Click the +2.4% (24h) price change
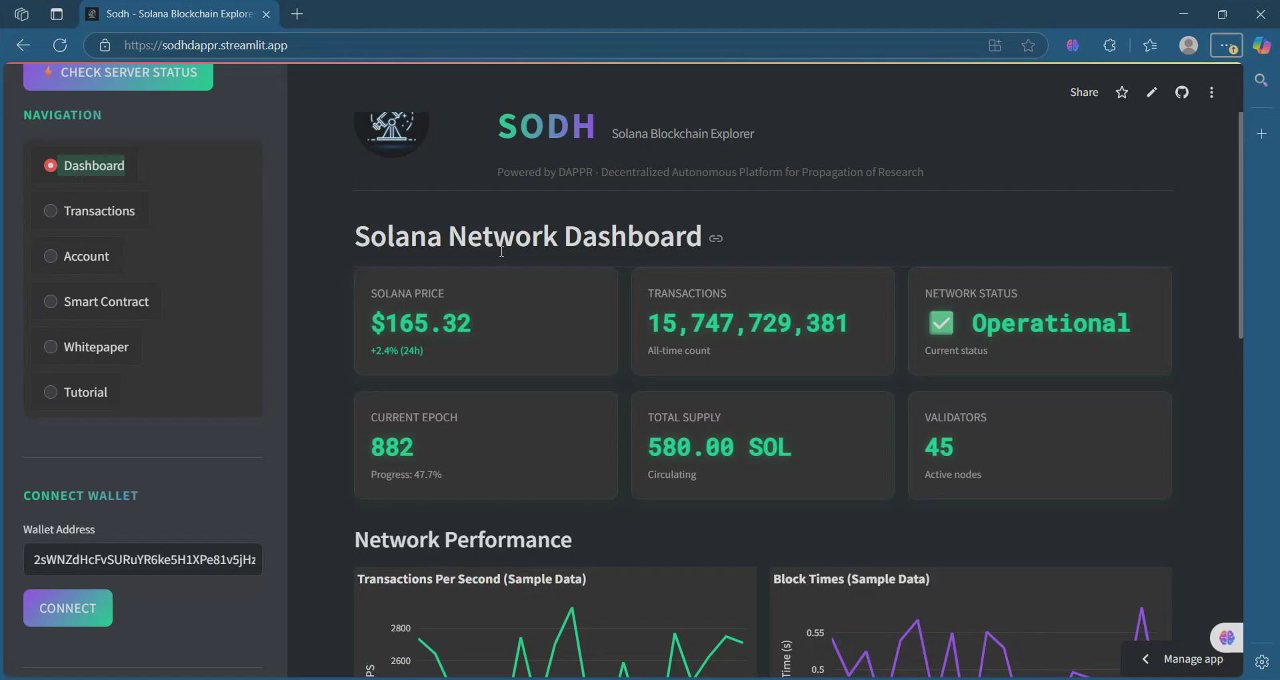 tap(397, 351)
